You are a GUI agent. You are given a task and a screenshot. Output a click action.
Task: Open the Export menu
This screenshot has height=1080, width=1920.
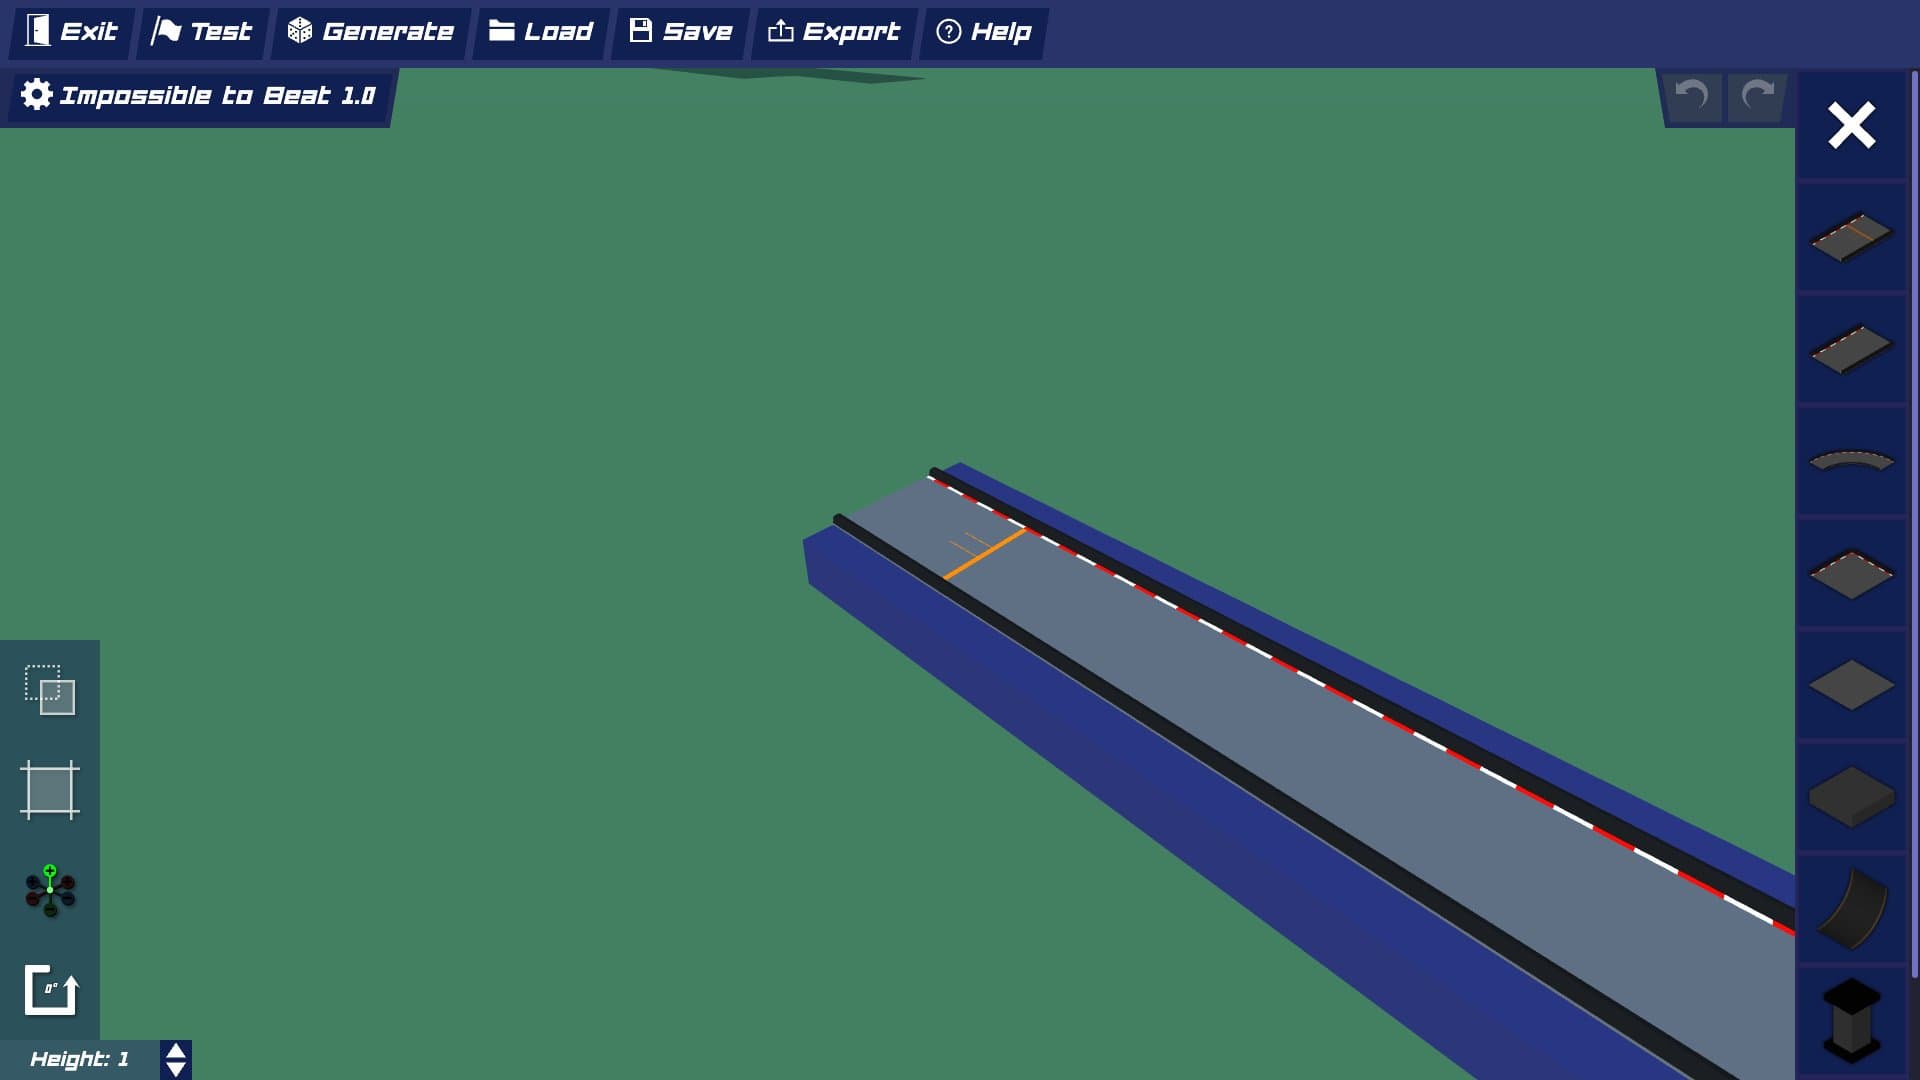[x=834, y=32]
